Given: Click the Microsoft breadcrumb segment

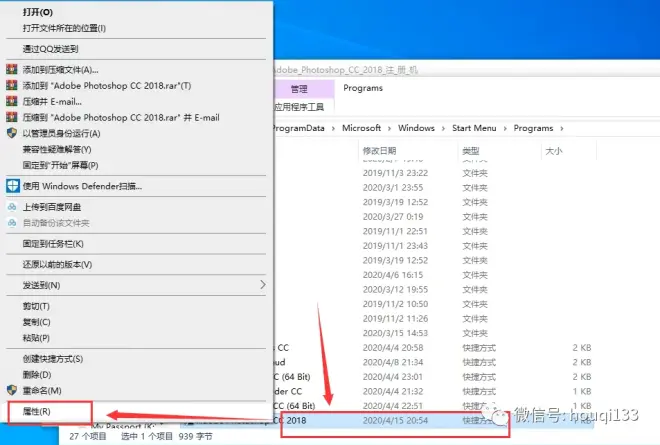Looking at the screenshot, I should [x=362, y=128].
